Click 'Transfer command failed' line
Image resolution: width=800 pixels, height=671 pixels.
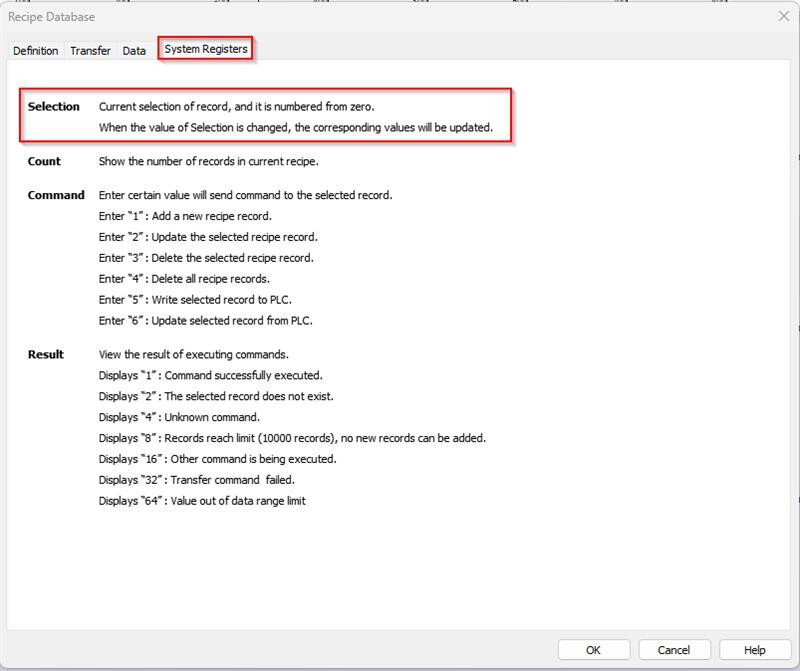(197, 480)
